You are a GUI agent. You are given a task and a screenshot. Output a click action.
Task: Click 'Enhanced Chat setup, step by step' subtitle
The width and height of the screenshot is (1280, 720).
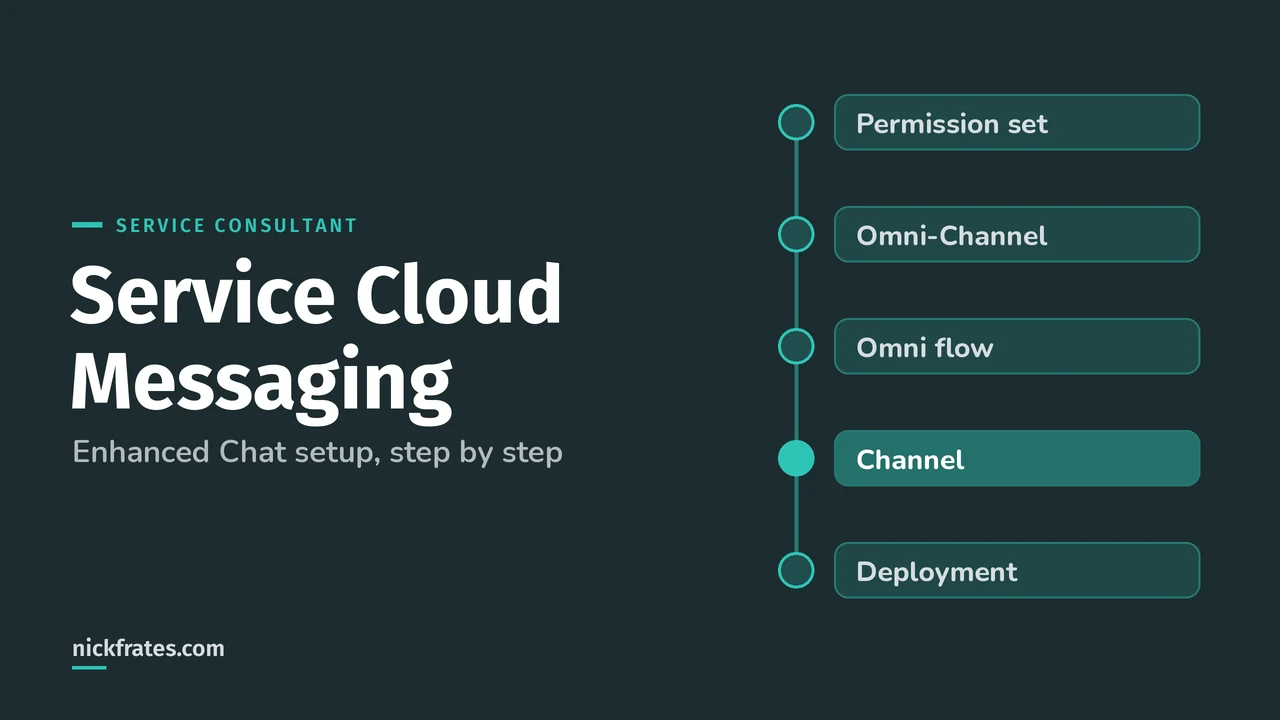coord(317,452)
